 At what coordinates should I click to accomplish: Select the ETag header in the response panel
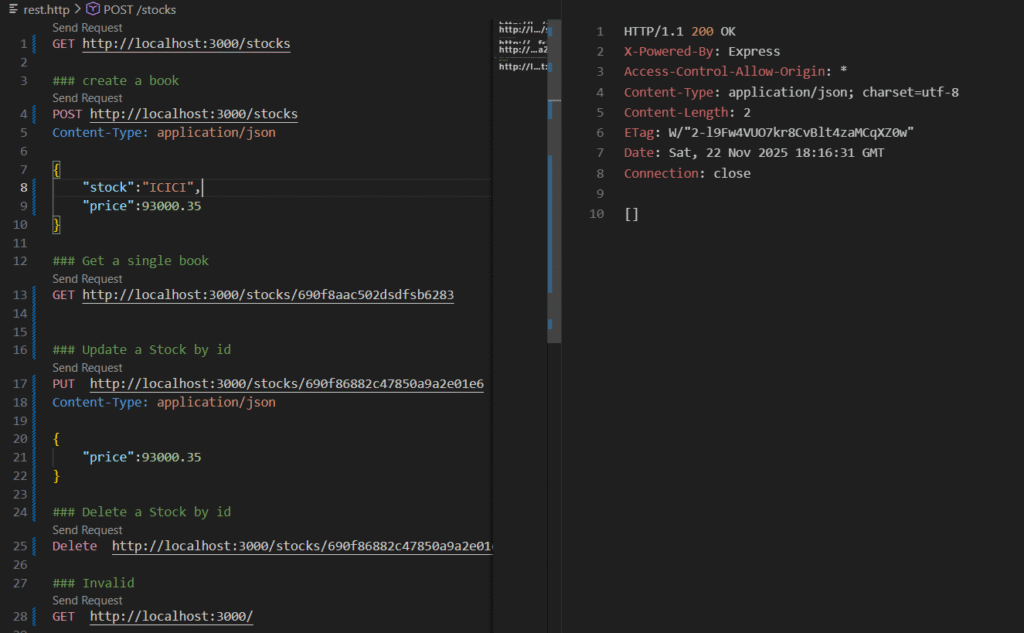point(638,132)
